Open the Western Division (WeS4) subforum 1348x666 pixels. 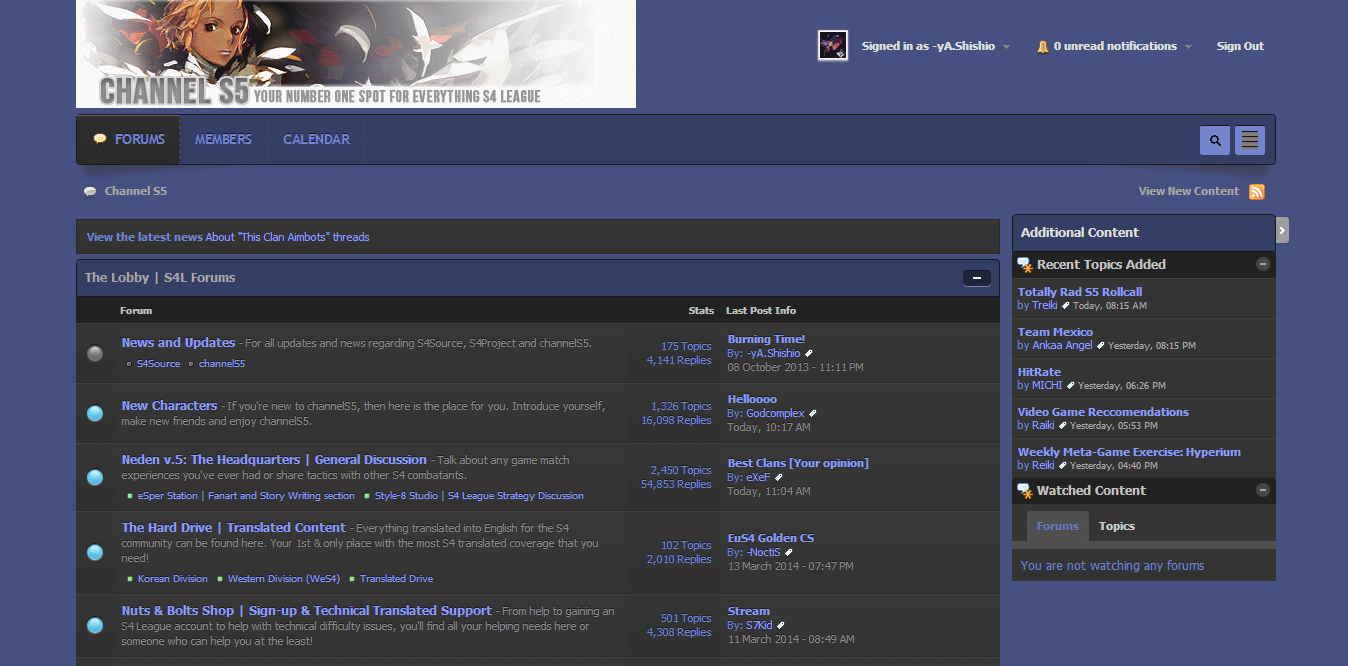(284, 579)
